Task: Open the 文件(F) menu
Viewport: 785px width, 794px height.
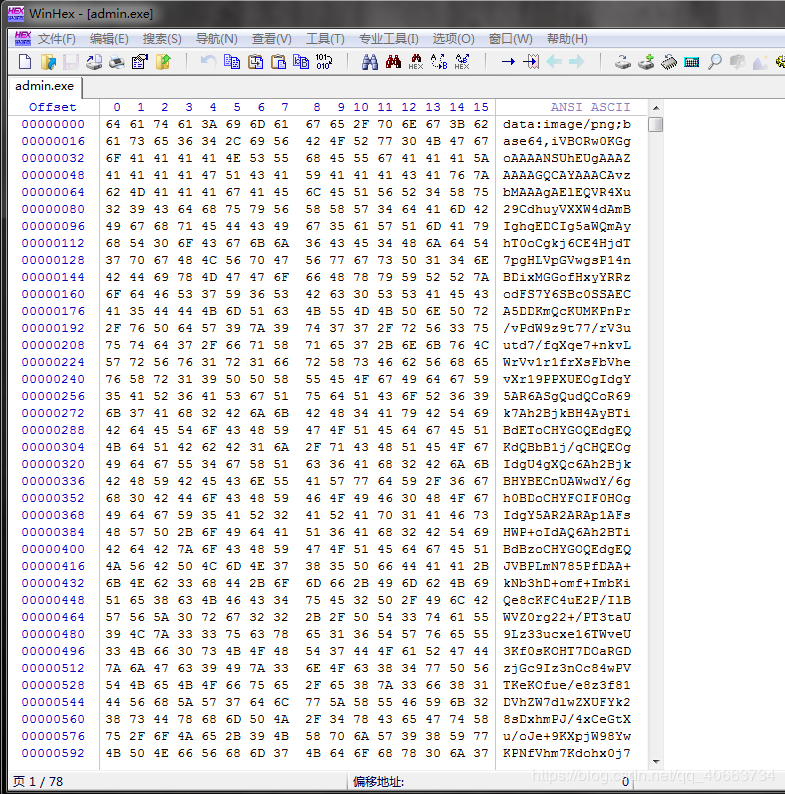Action: point(56,39)
